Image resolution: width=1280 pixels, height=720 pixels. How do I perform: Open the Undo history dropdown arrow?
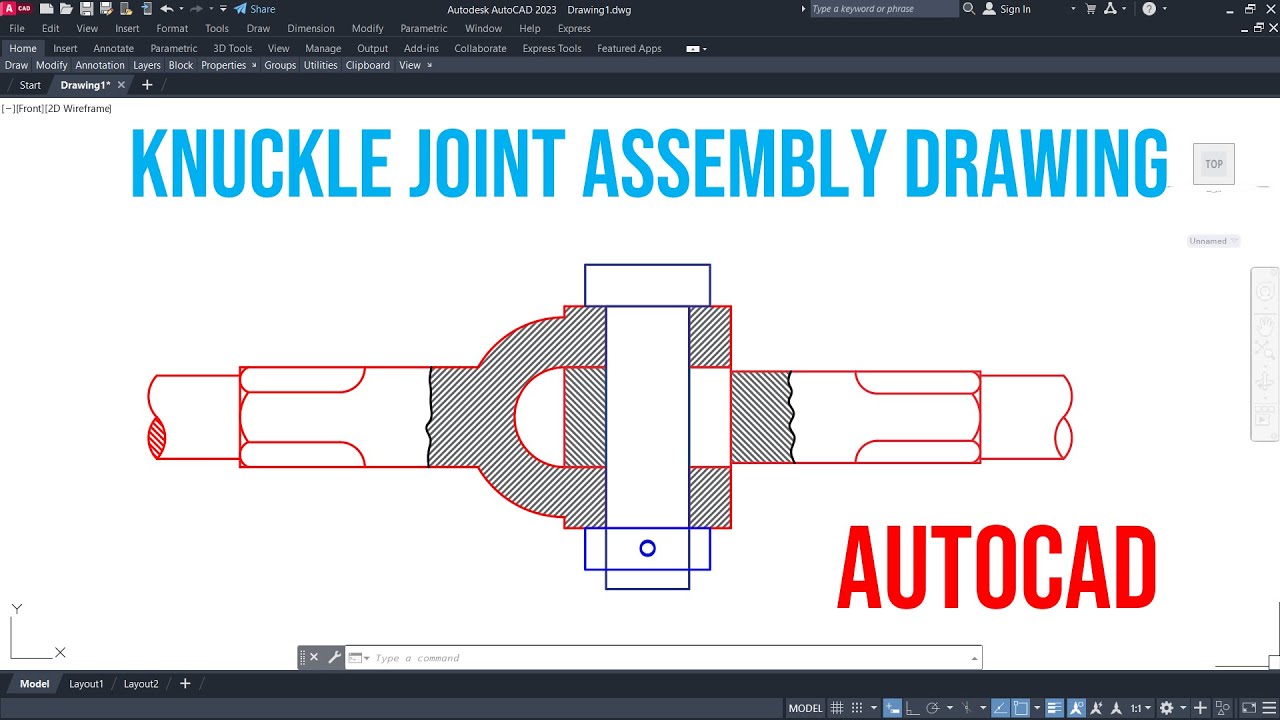(181, 9)
